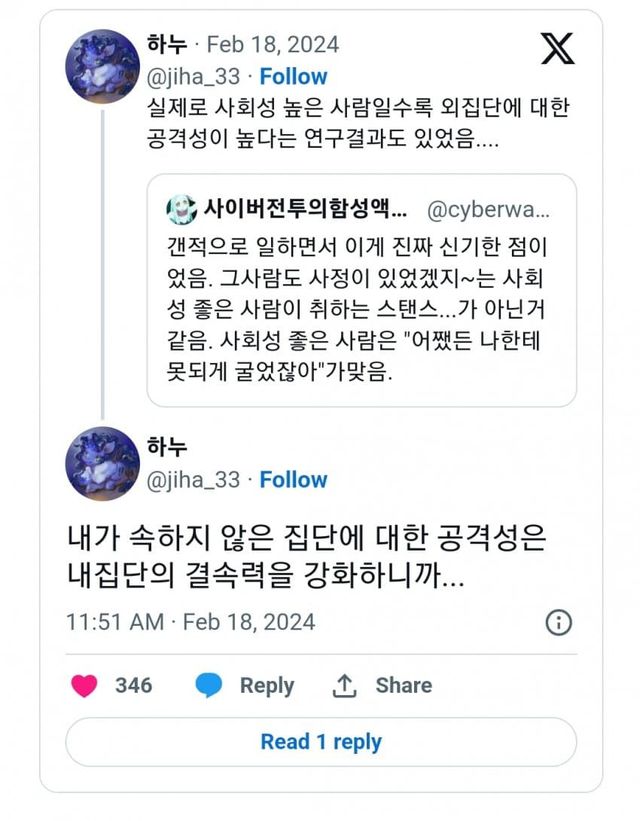Image resolution: width=640 pixels, height=821 pixels.
Task: Click the share upload arrow icon
Action: pyautogui.click(x=344, y=685)
